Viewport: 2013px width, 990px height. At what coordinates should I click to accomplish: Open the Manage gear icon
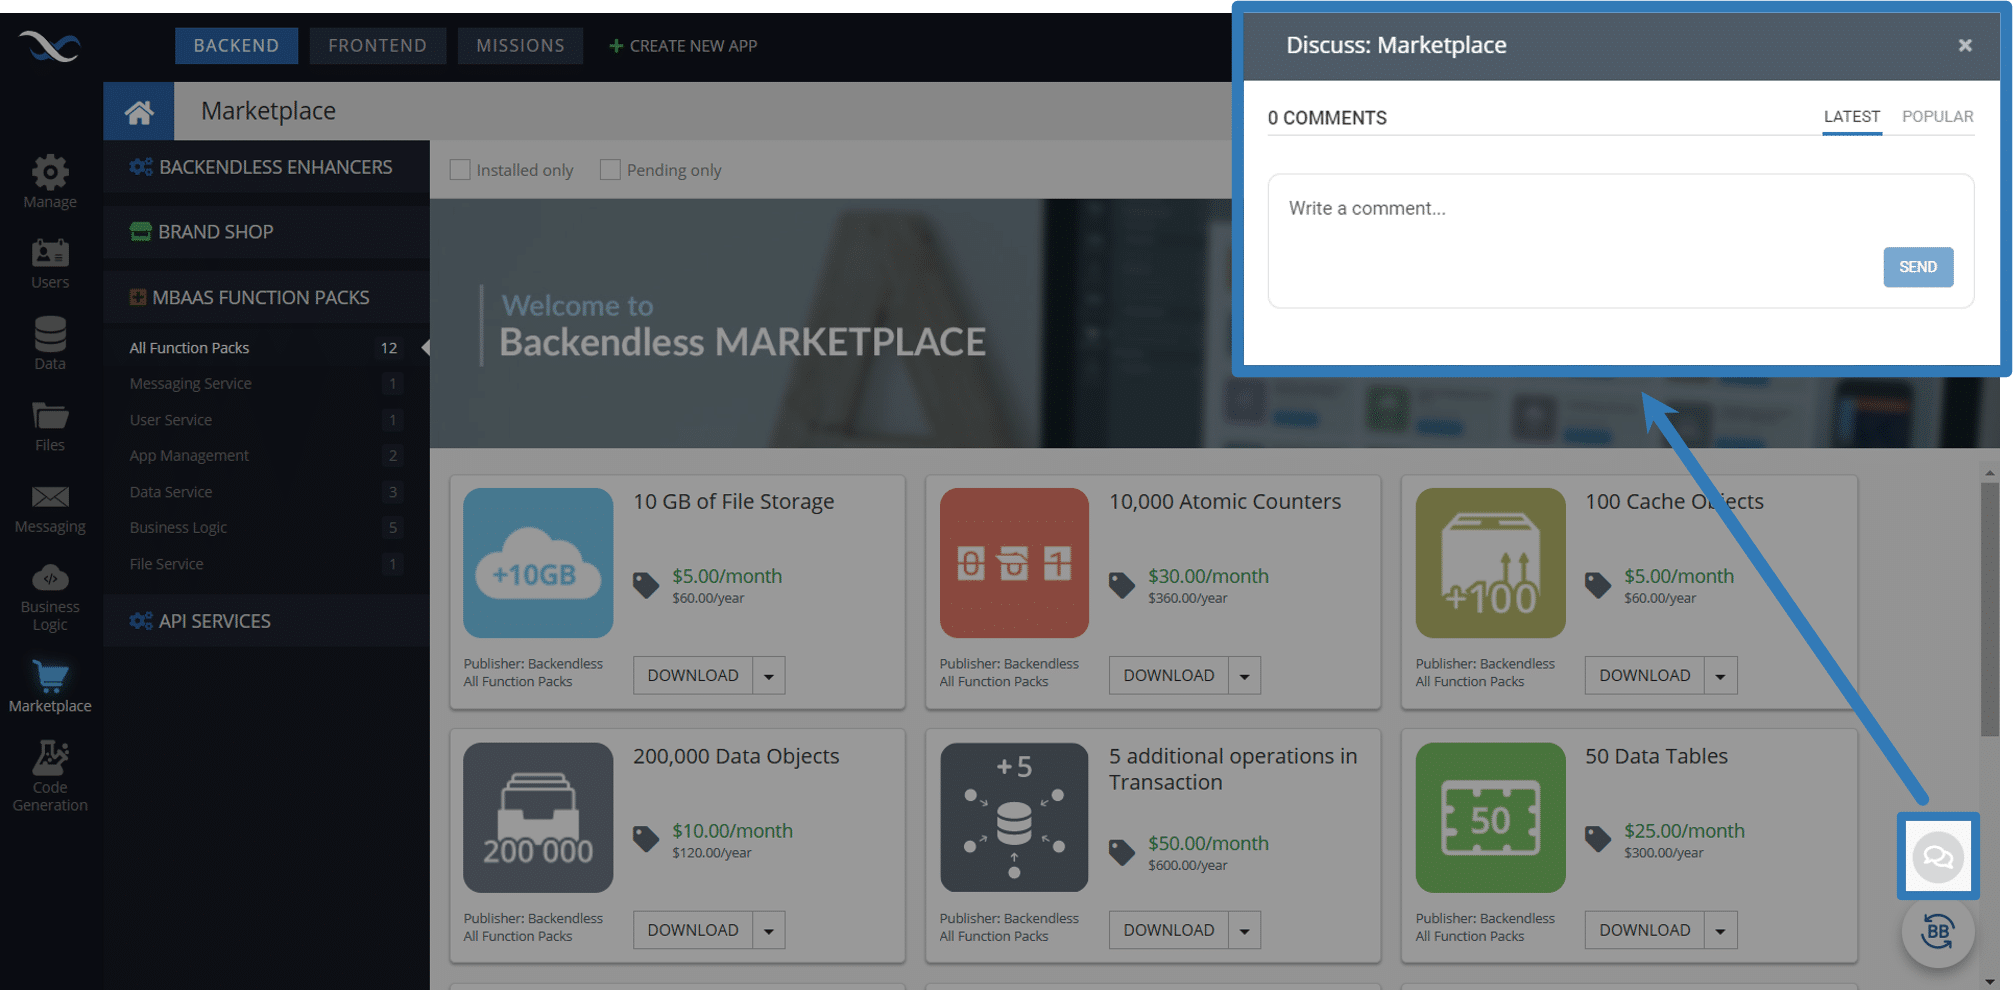click(x=50, y=173)
